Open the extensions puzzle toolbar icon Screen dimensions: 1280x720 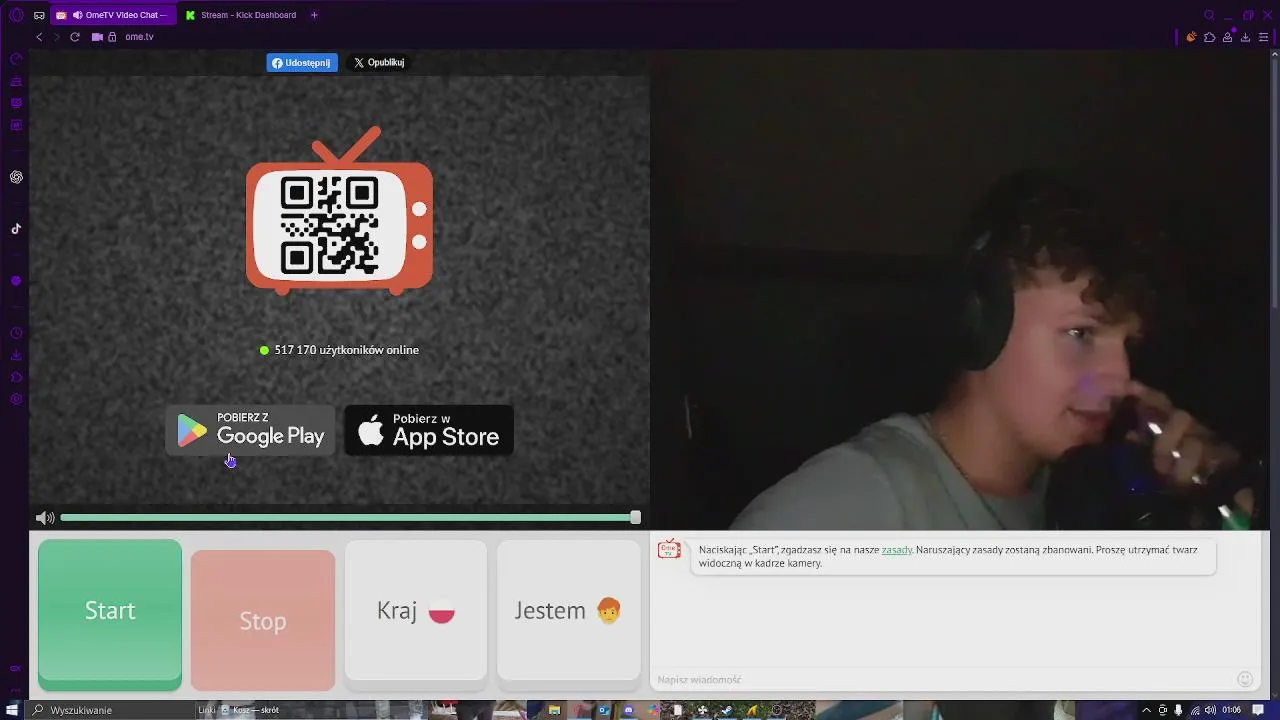tap(1209, 37)
